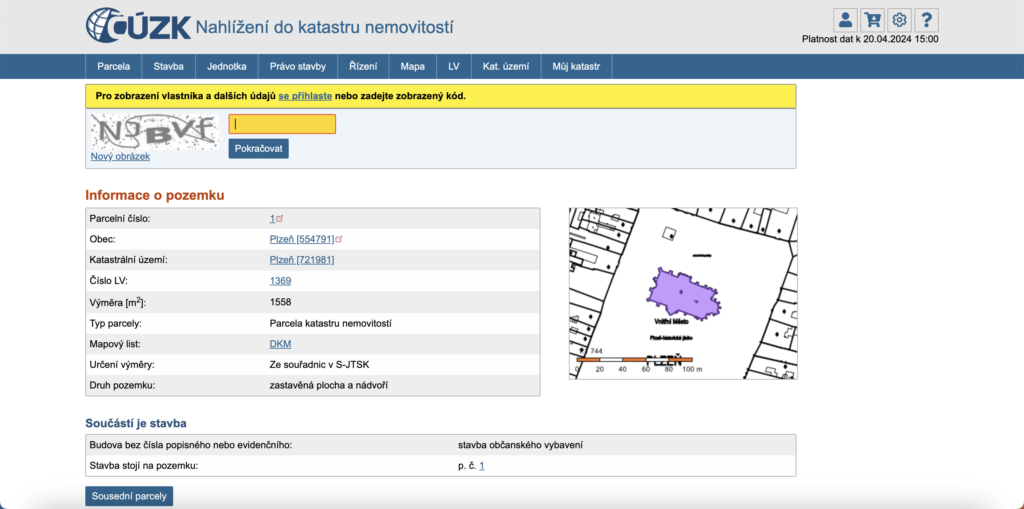The image size is (1024, 509).
Task: Open settings gear icon
Action: point(899,20)
